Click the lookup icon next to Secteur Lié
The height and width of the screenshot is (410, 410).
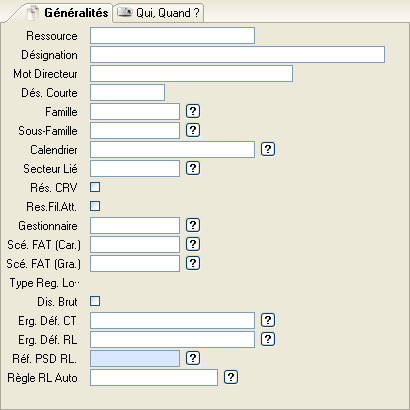click(193, 168)
